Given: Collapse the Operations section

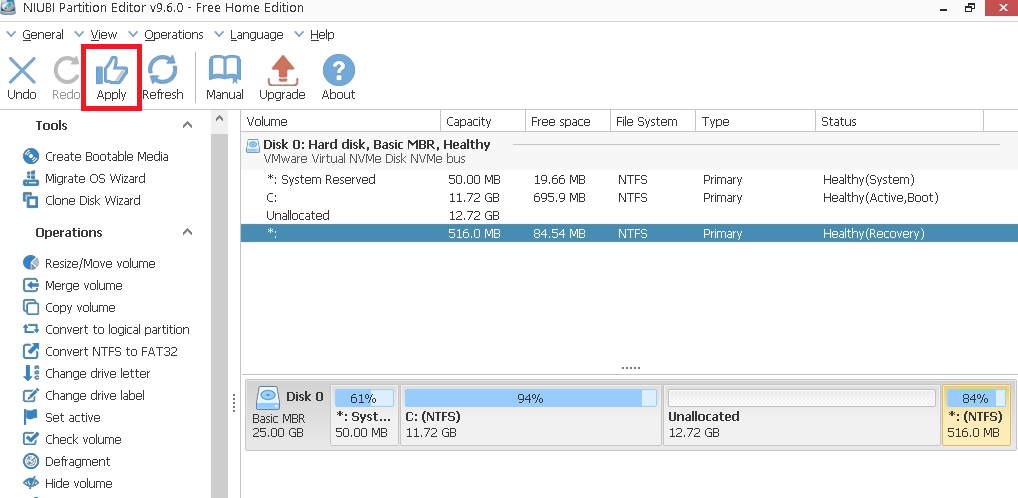Looking at the screenshot, I should pos(187,233).
